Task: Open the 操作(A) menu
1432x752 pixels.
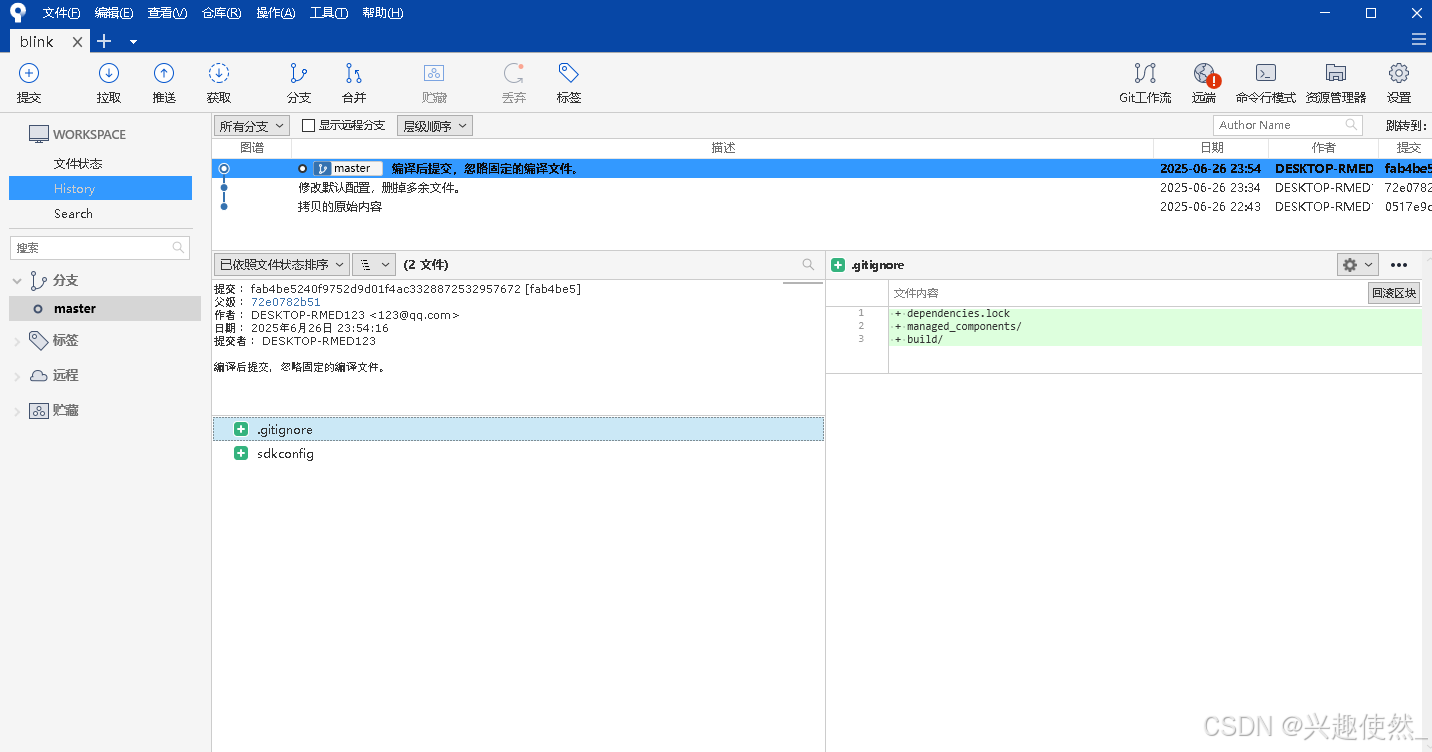Action: click(x=275, y=13)
